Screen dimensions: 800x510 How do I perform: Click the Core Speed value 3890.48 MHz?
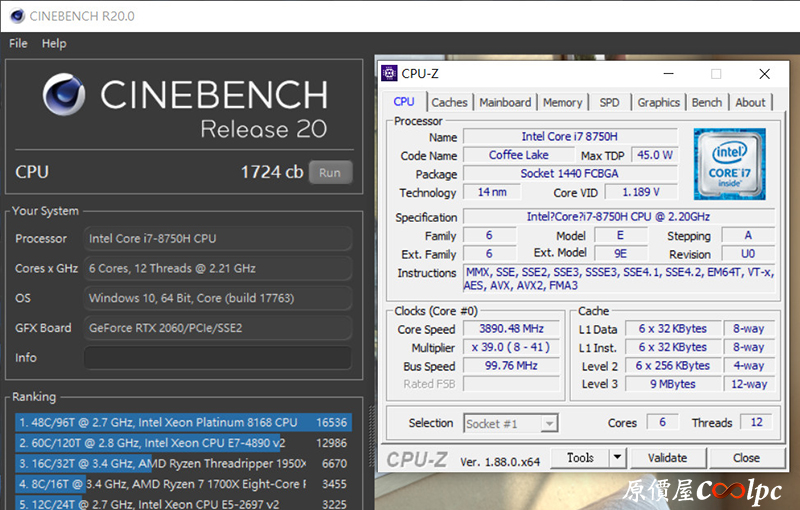[511, 328]
